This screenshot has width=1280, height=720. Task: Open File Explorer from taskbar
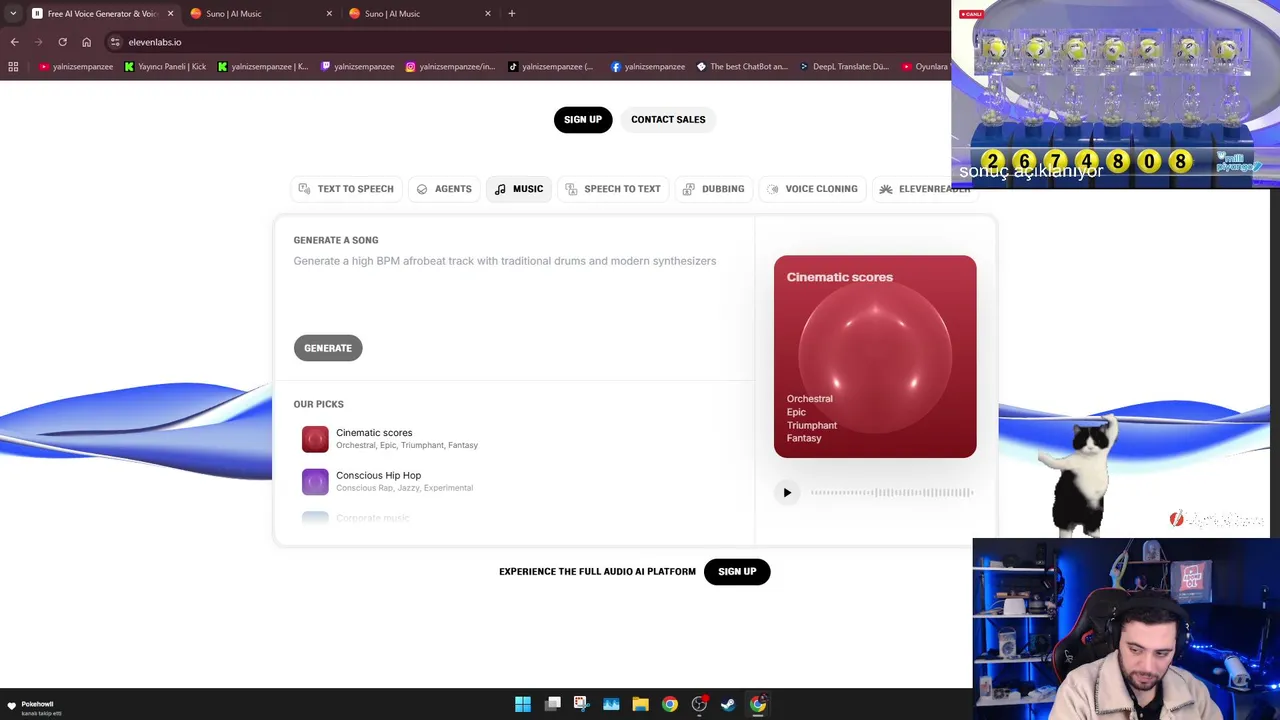pos(640,704)
